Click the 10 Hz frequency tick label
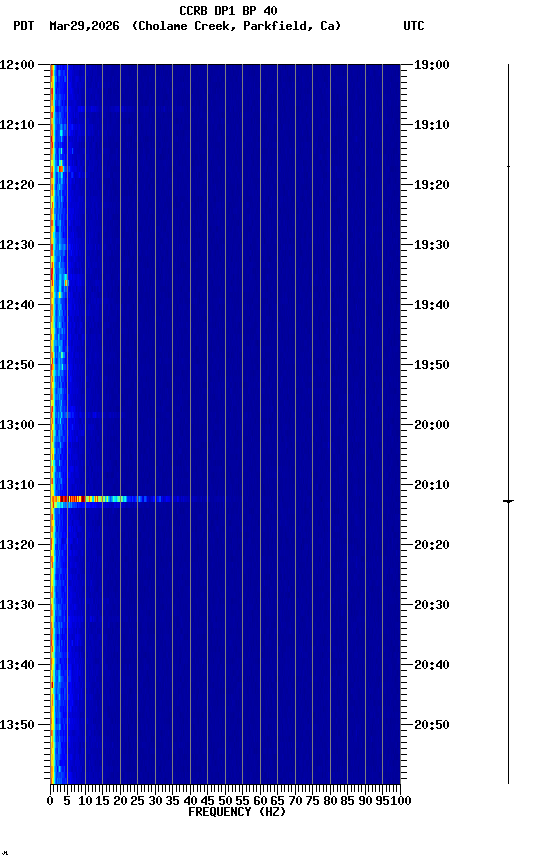 tap(85, 801)
